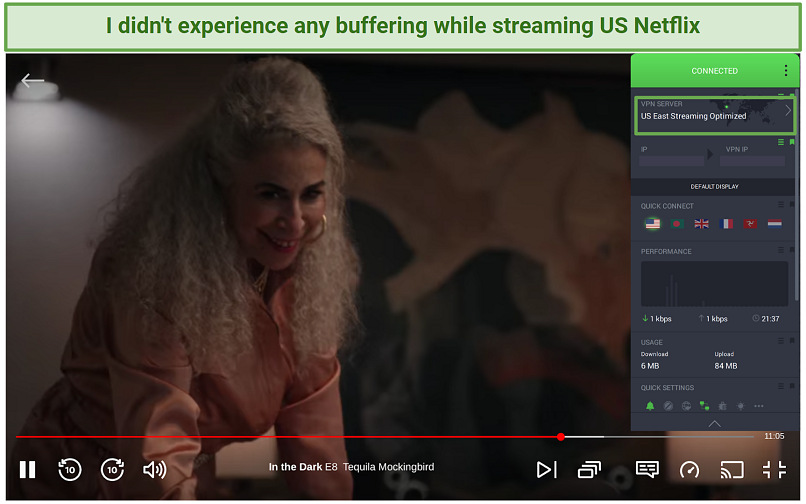Click the 21:37 connection duration
The height and width of the screenshot is (504, 806).
point(766,319)
